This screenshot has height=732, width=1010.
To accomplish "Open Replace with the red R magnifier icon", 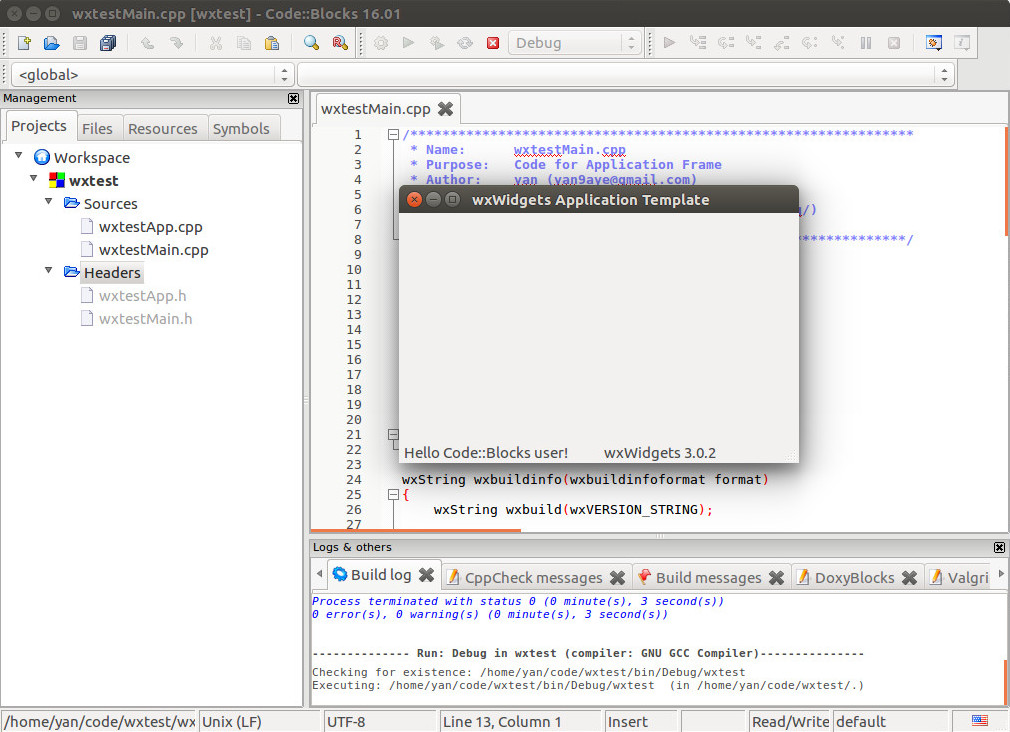I will [340, 43].
